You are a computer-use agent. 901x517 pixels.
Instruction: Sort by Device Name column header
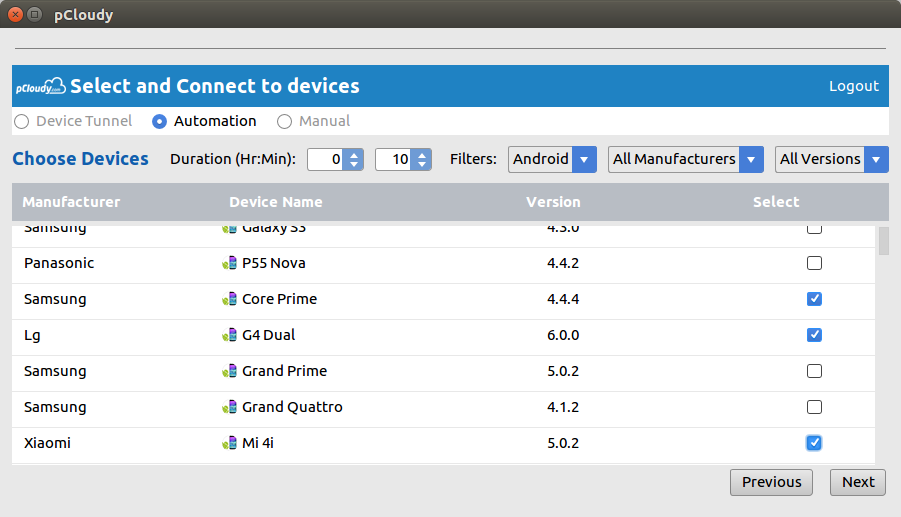(x=276, y=202)
